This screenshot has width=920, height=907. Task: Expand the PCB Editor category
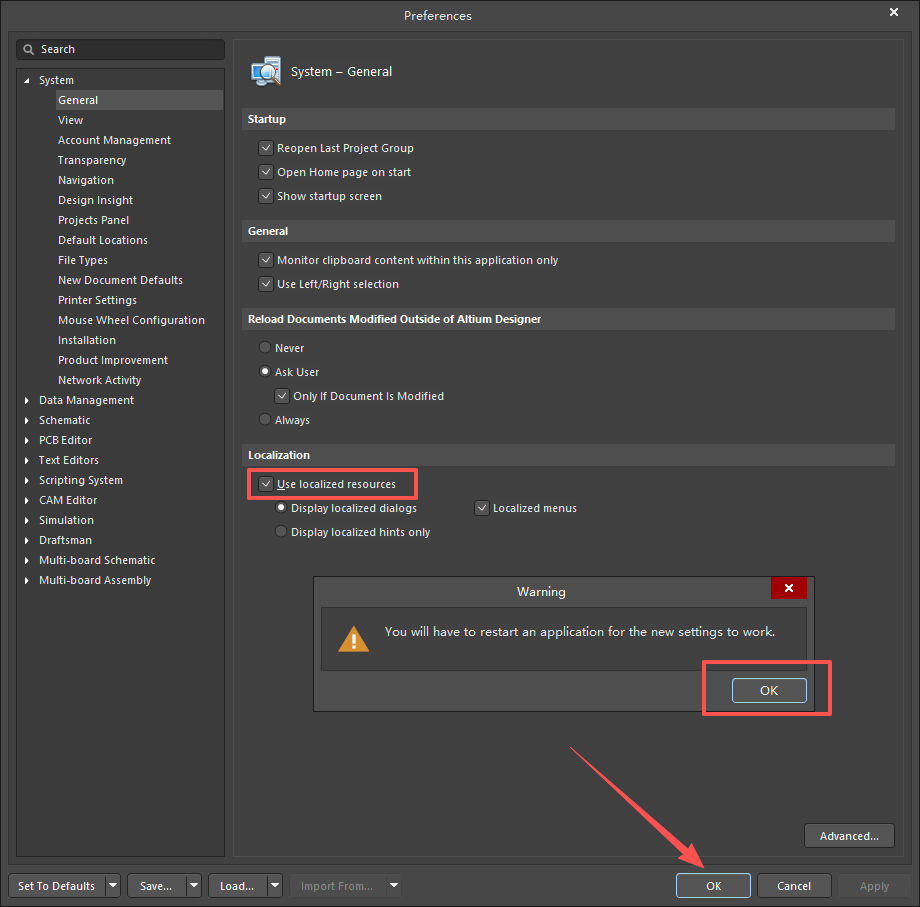pyautogui.click(x=27, y=440)
